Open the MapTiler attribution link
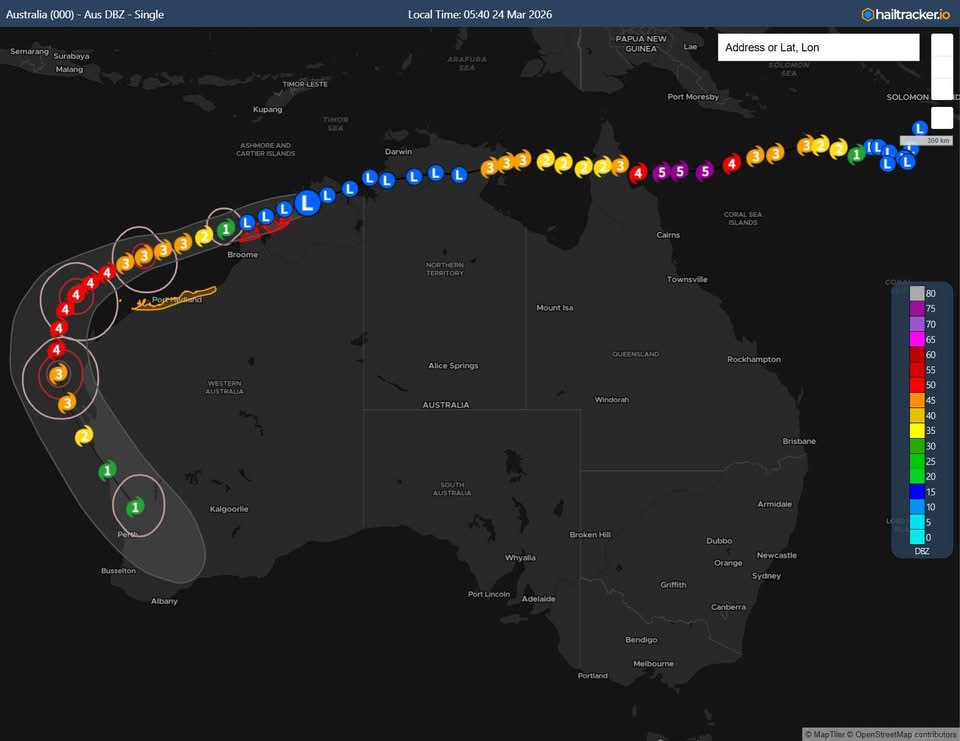The width and height of the screenshot is (960, 741). point(826,735)
